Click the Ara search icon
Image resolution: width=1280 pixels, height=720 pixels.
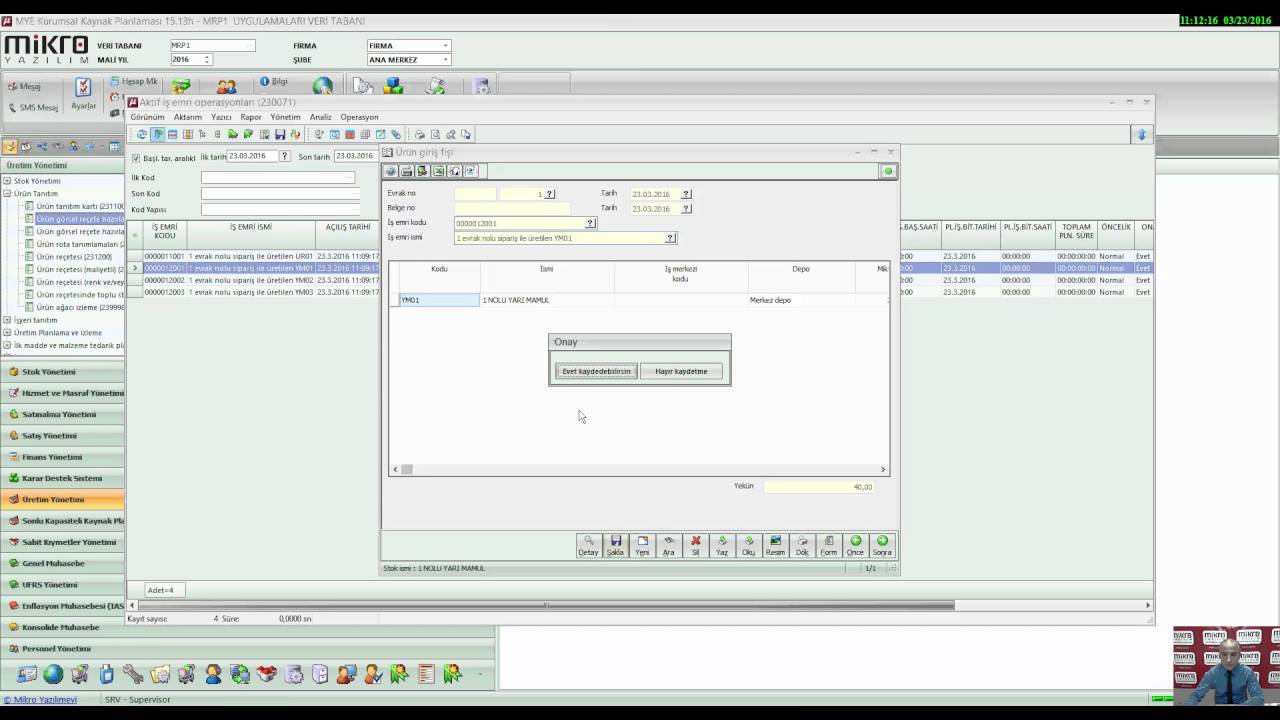pyautogui.click(x=669, y=545)
